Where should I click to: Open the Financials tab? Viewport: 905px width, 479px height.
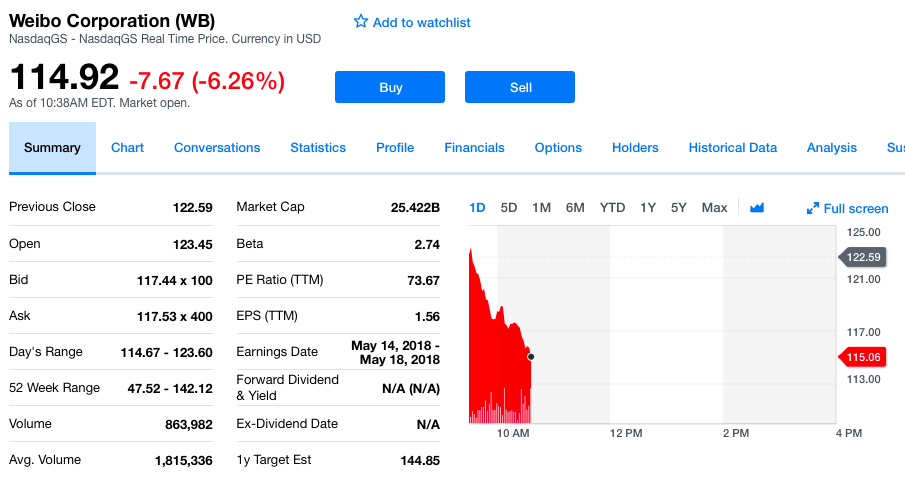[x=474, y=148]
